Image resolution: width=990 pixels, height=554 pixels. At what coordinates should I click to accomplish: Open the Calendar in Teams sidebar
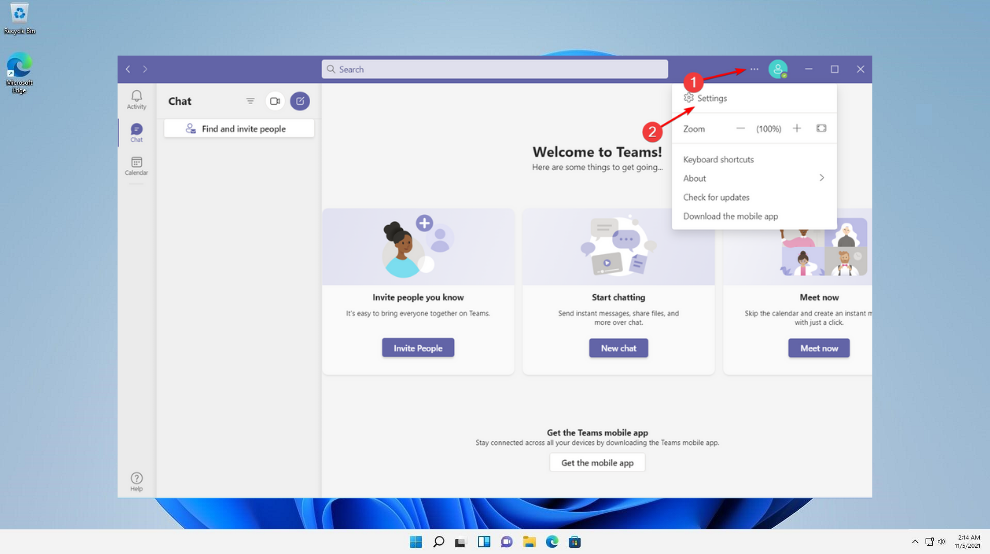pos(136,166)
